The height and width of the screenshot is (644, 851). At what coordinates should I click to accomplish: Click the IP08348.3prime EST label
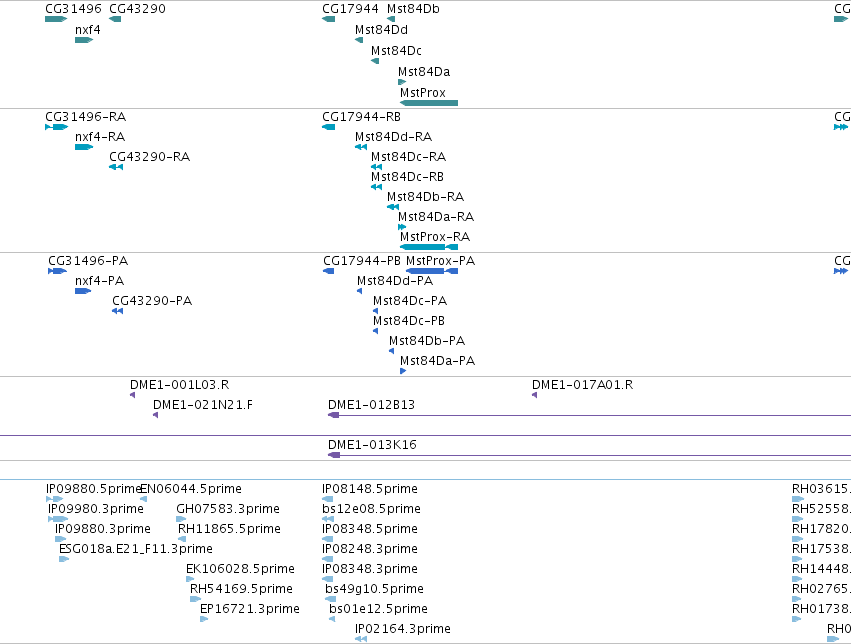tap(370, 569)
